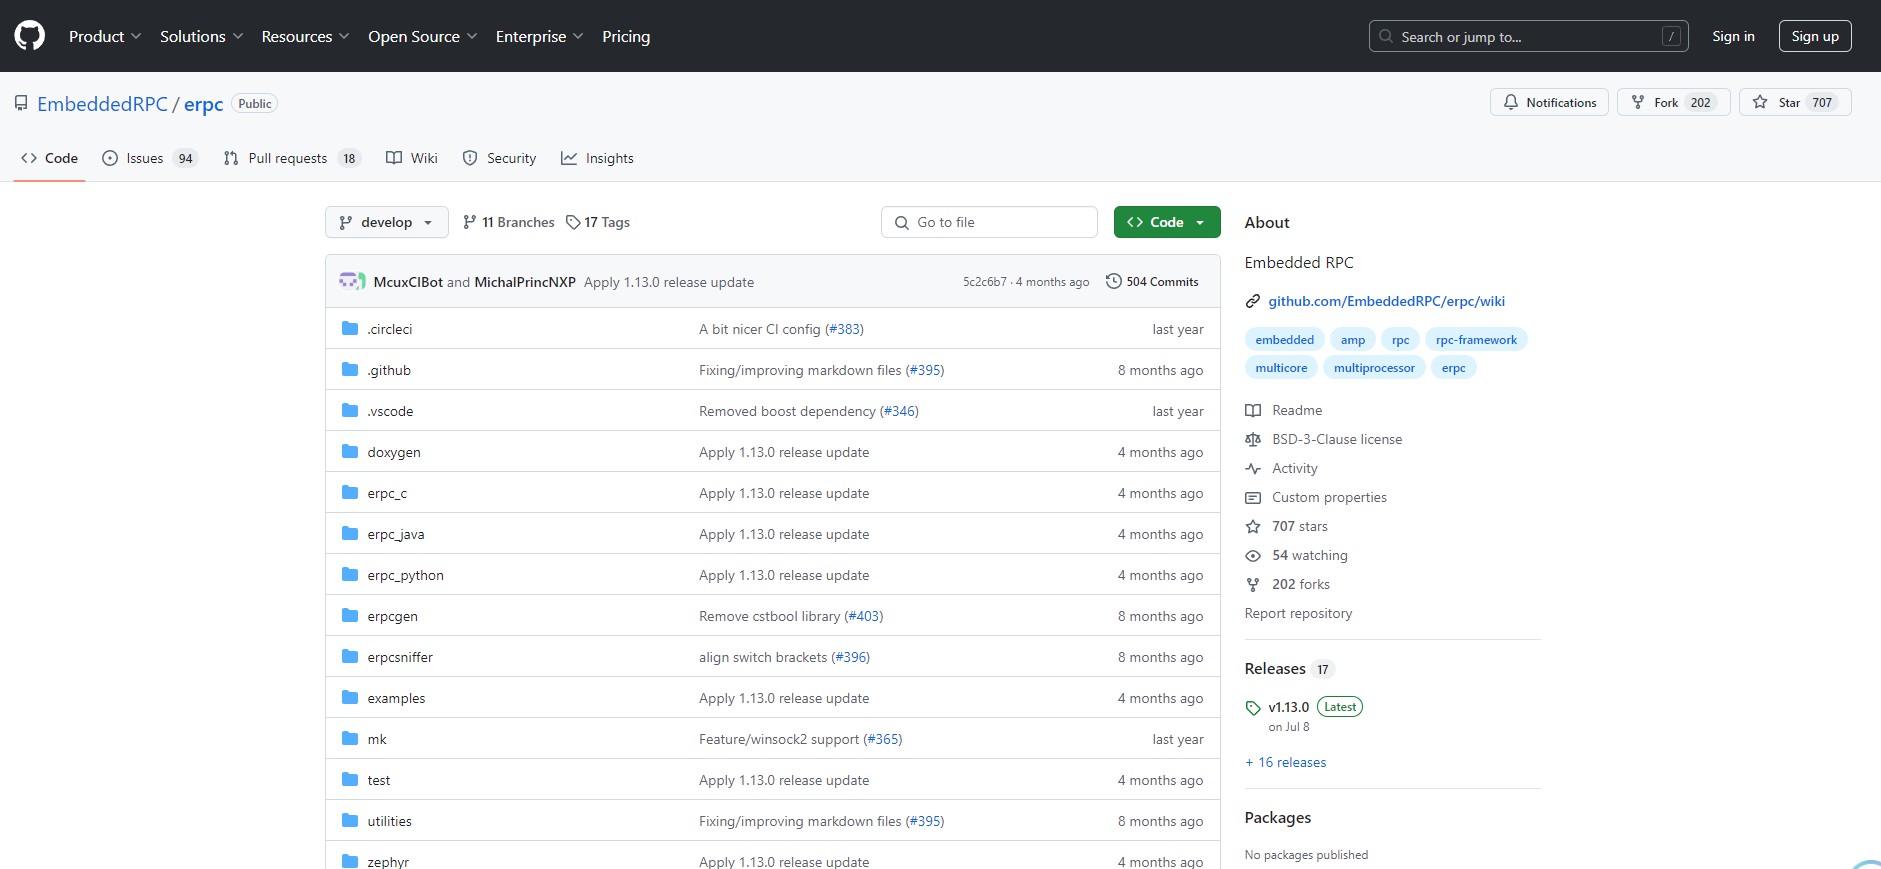Open the MichalPrincNXP profile link
1881x869 pixels.
(525, 282)
